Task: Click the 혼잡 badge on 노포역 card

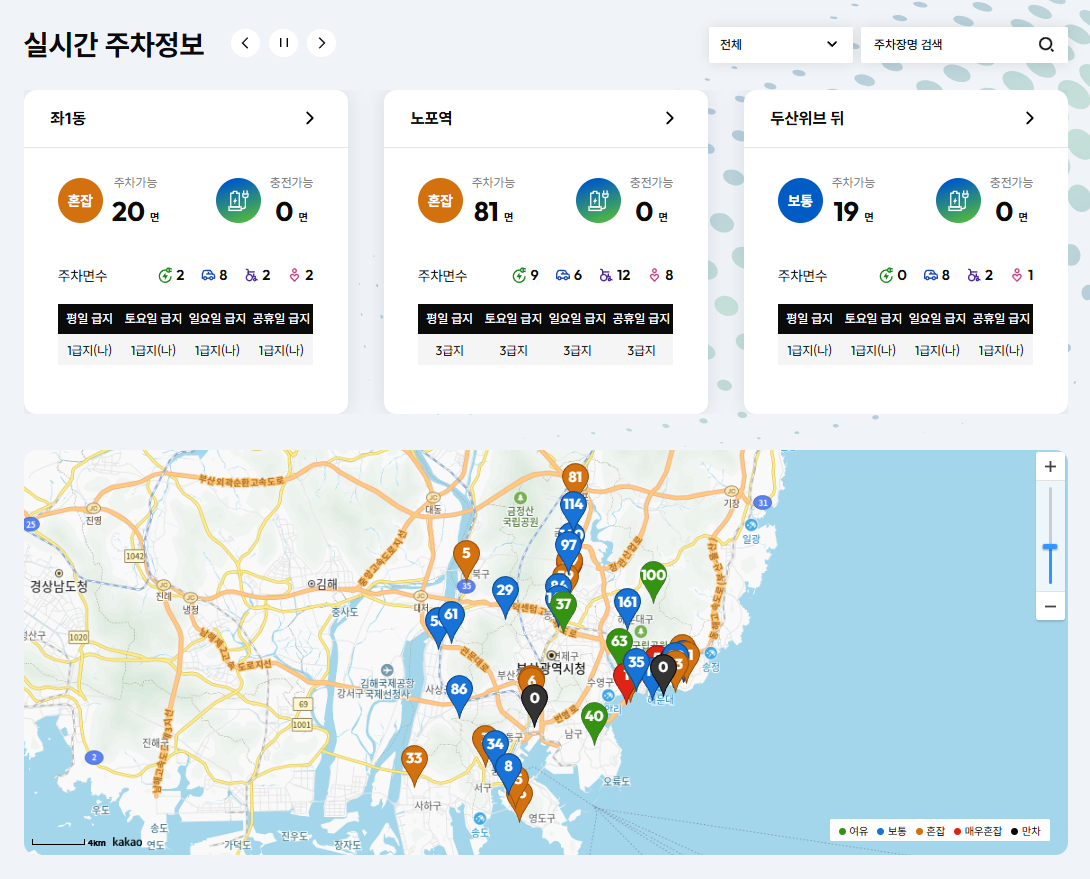Action: pos(440,201)
